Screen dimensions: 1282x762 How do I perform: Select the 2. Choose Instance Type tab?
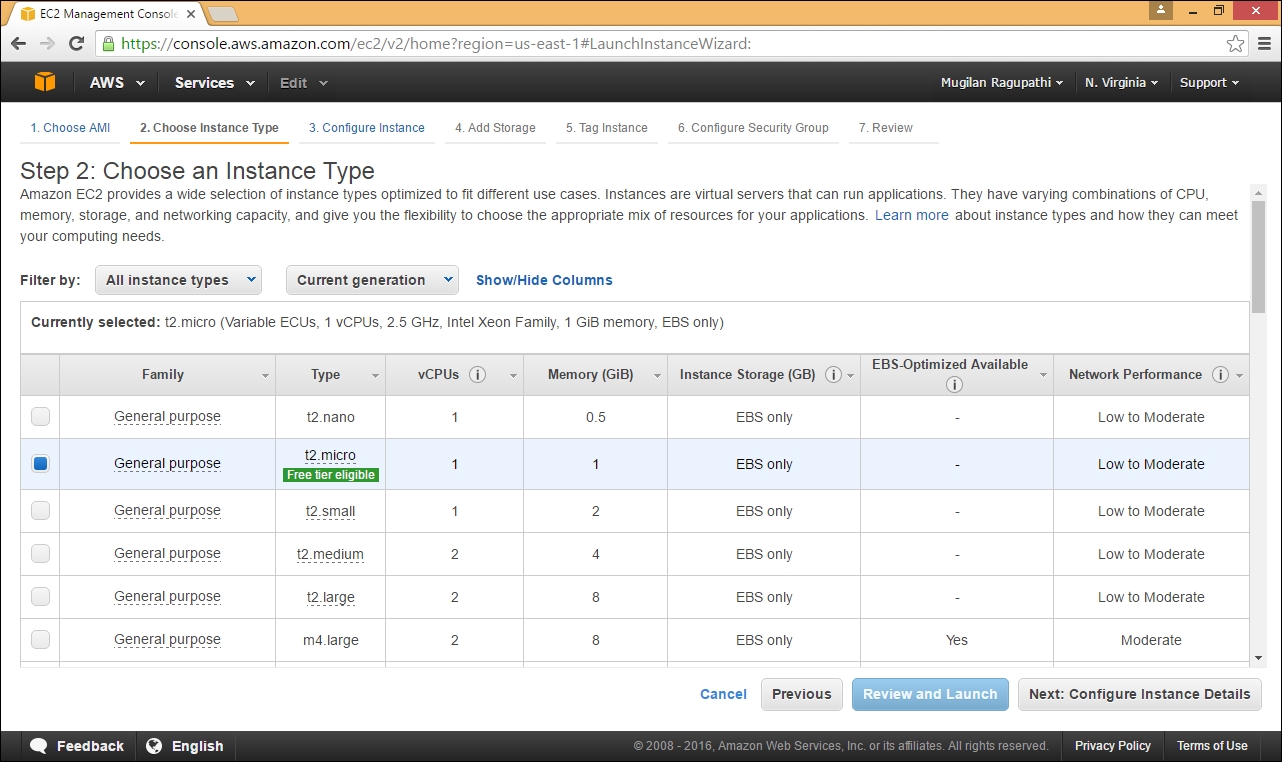[x=209, y=128]
